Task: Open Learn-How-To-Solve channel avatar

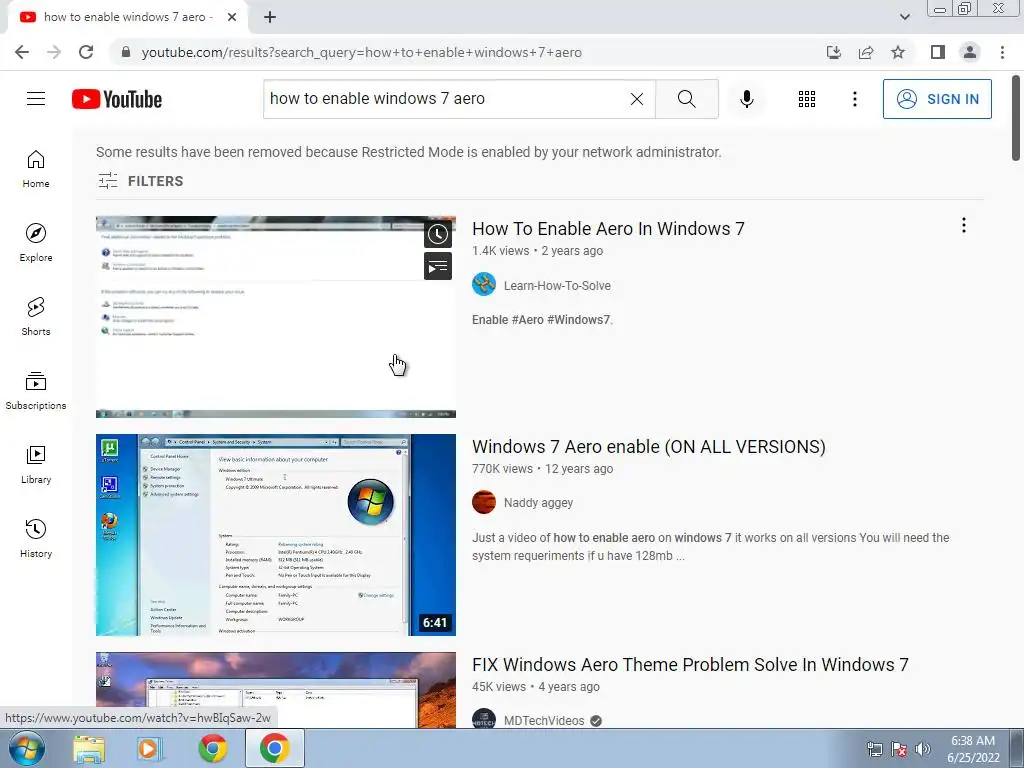Action: [x=484, y=285]
